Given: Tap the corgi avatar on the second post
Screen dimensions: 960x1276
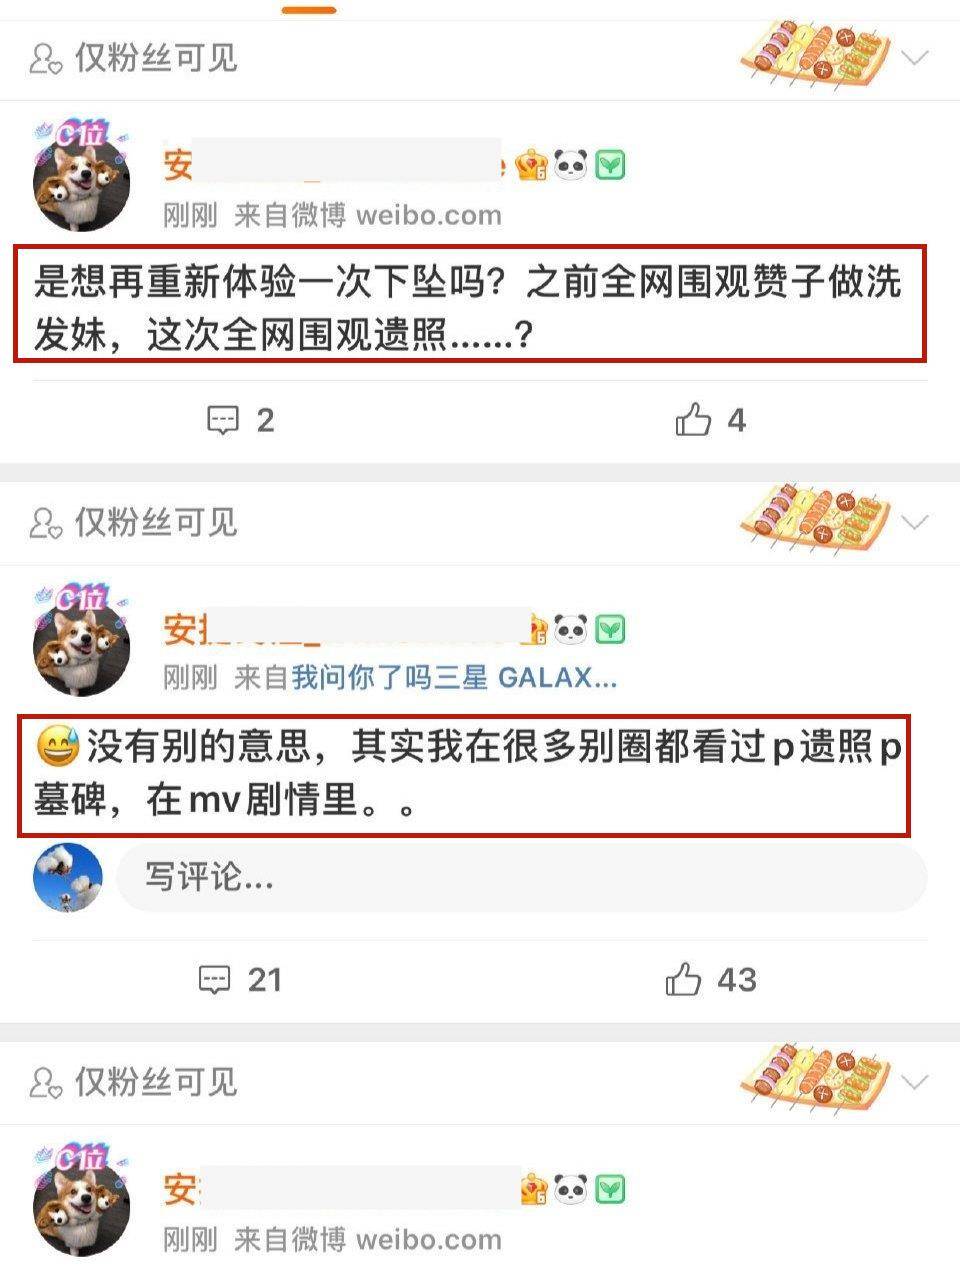Looking at the screenshot, I should point(81,642).
